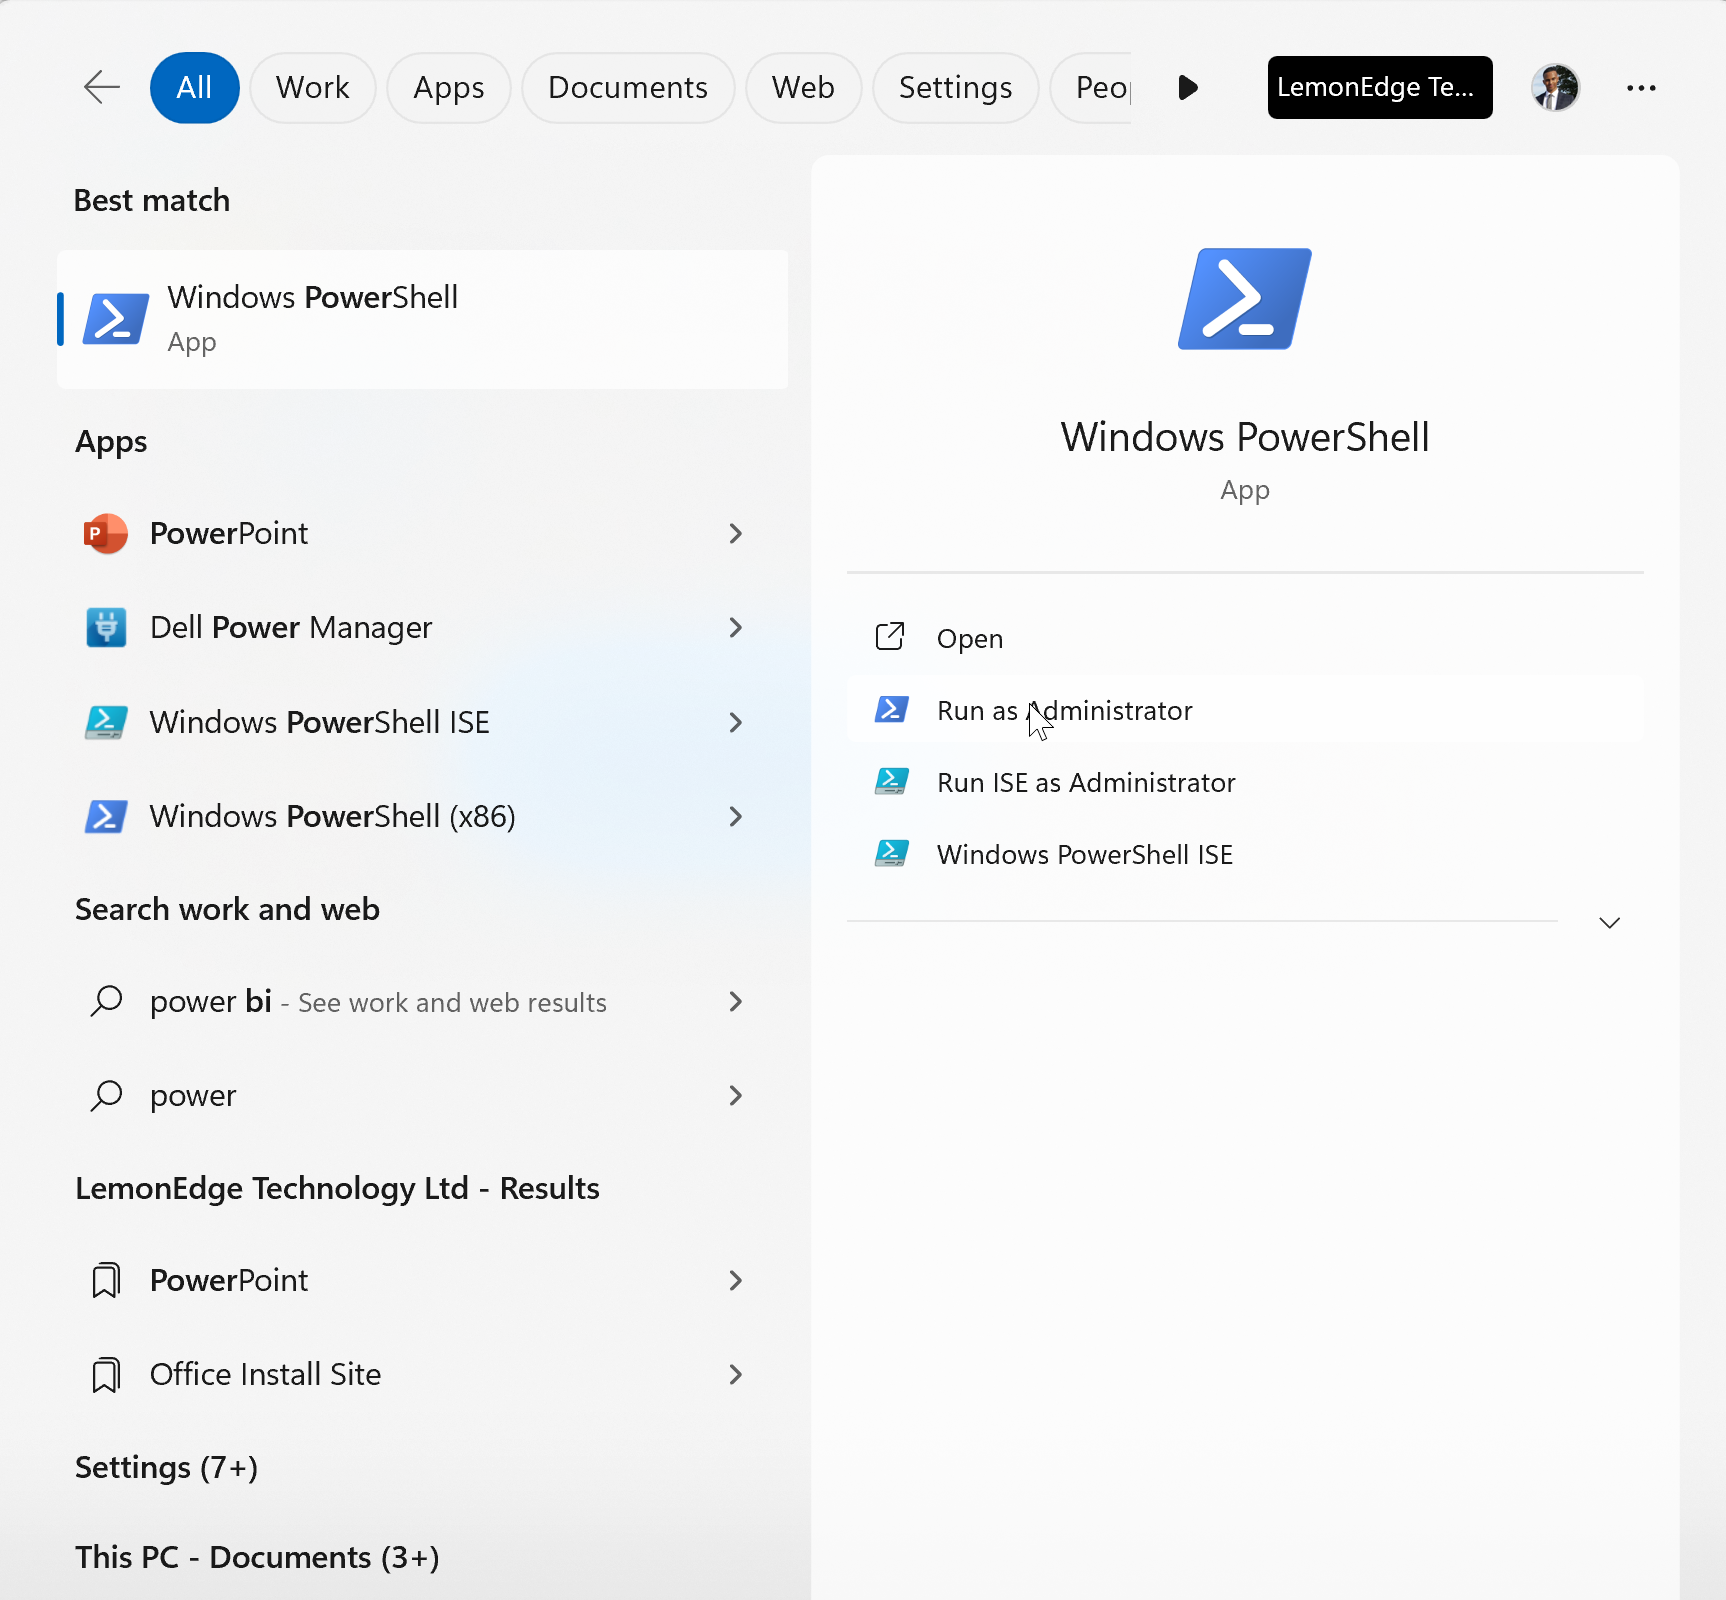Open the Windows PowerShell best match result
This screenshot has width=1726, height=1600.
422,319
